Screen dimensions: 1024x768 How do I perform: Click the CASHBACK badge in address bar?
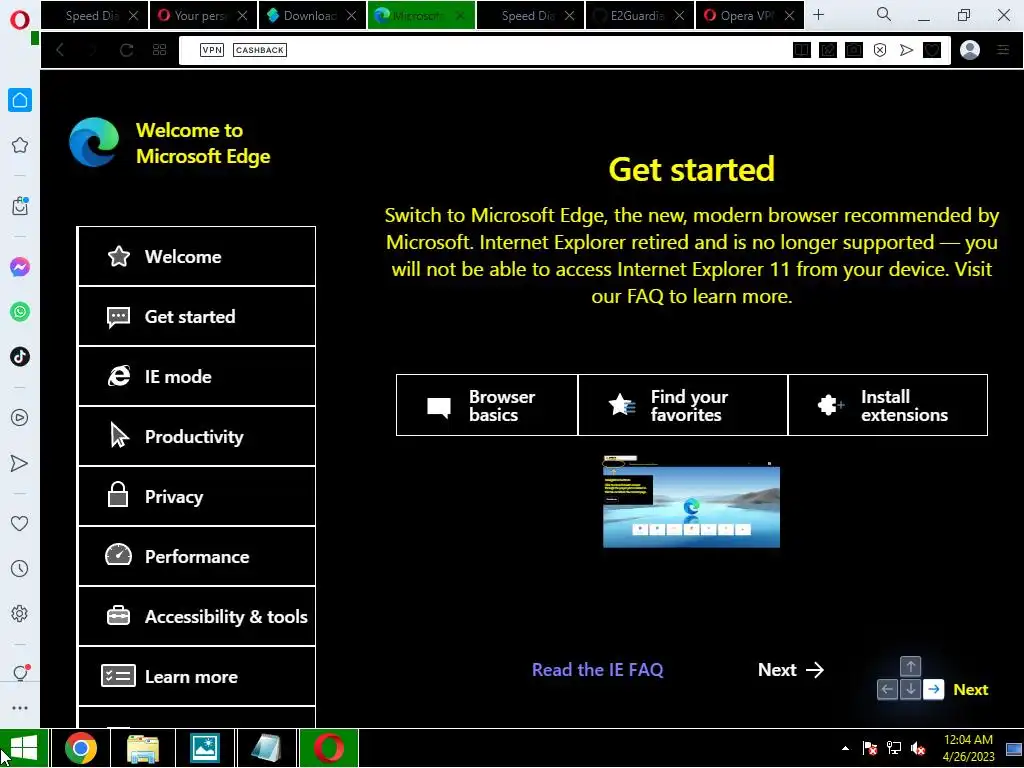(x=260, y=50)
